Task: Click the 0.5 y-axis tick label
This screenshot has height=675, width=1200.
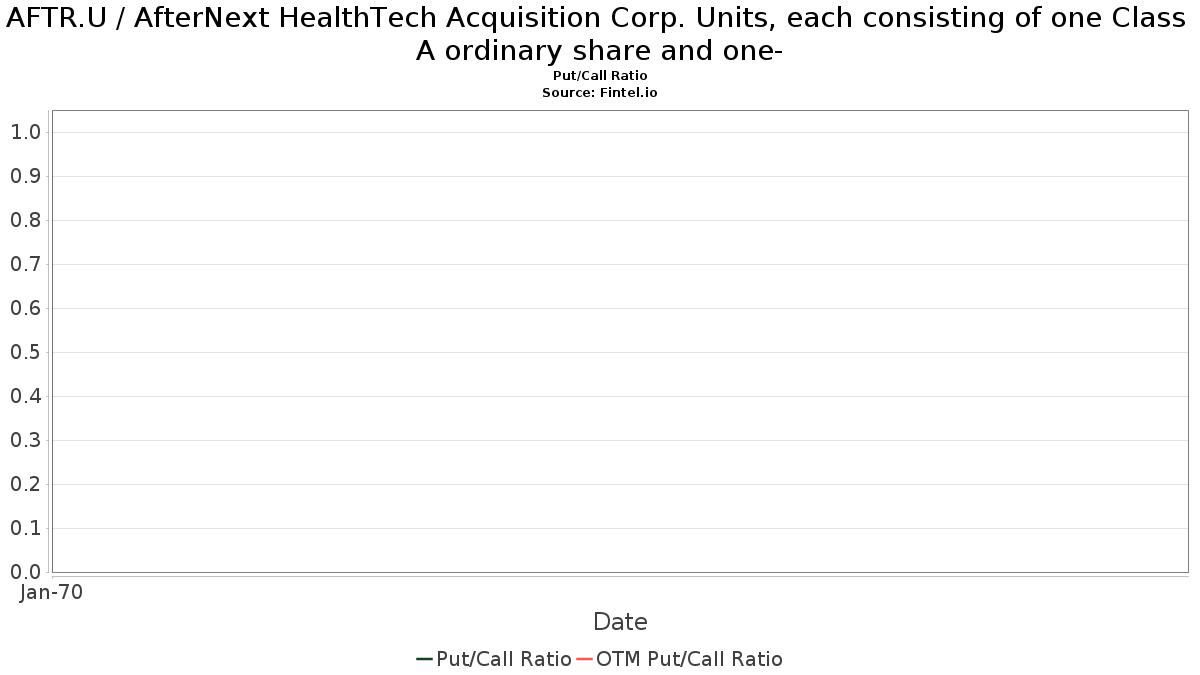Action: (26, 352)
